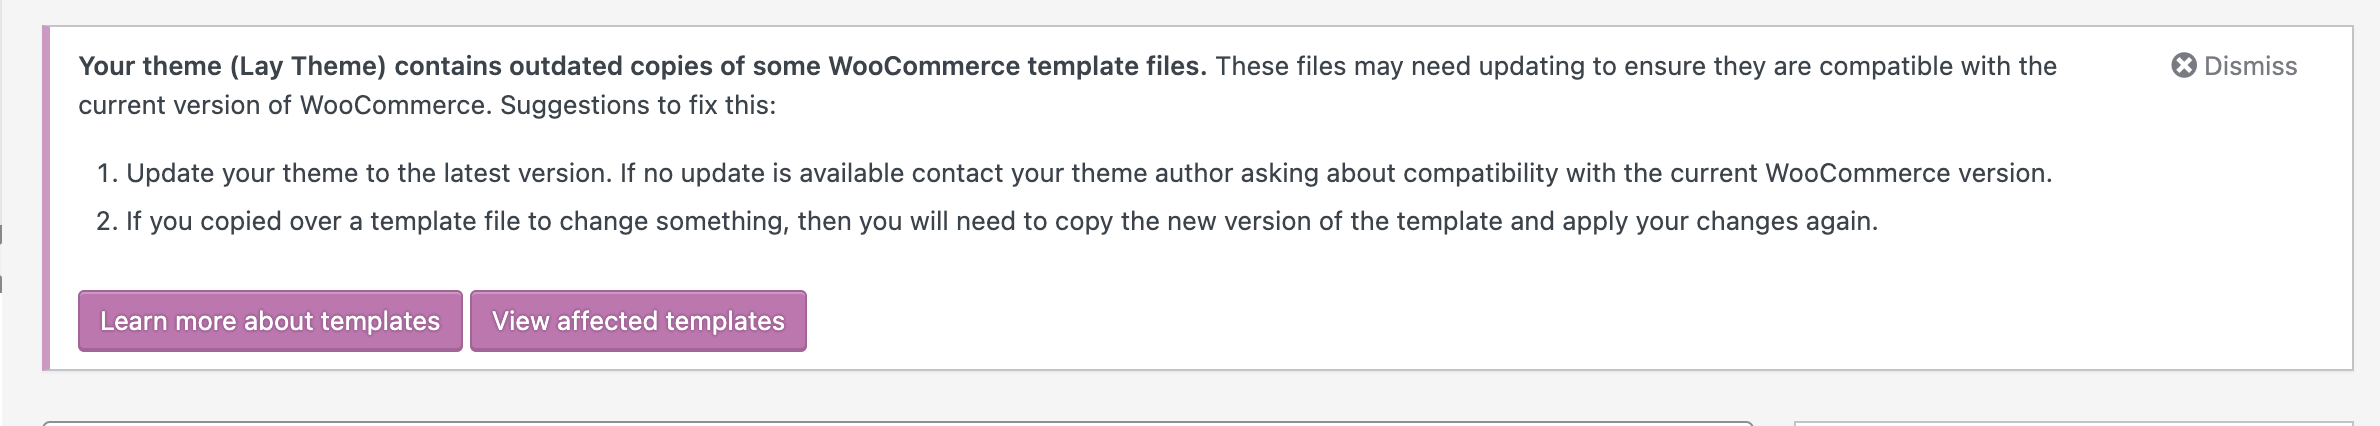Open Learn more about templates
2380x426 pixels.
(270, 321)
